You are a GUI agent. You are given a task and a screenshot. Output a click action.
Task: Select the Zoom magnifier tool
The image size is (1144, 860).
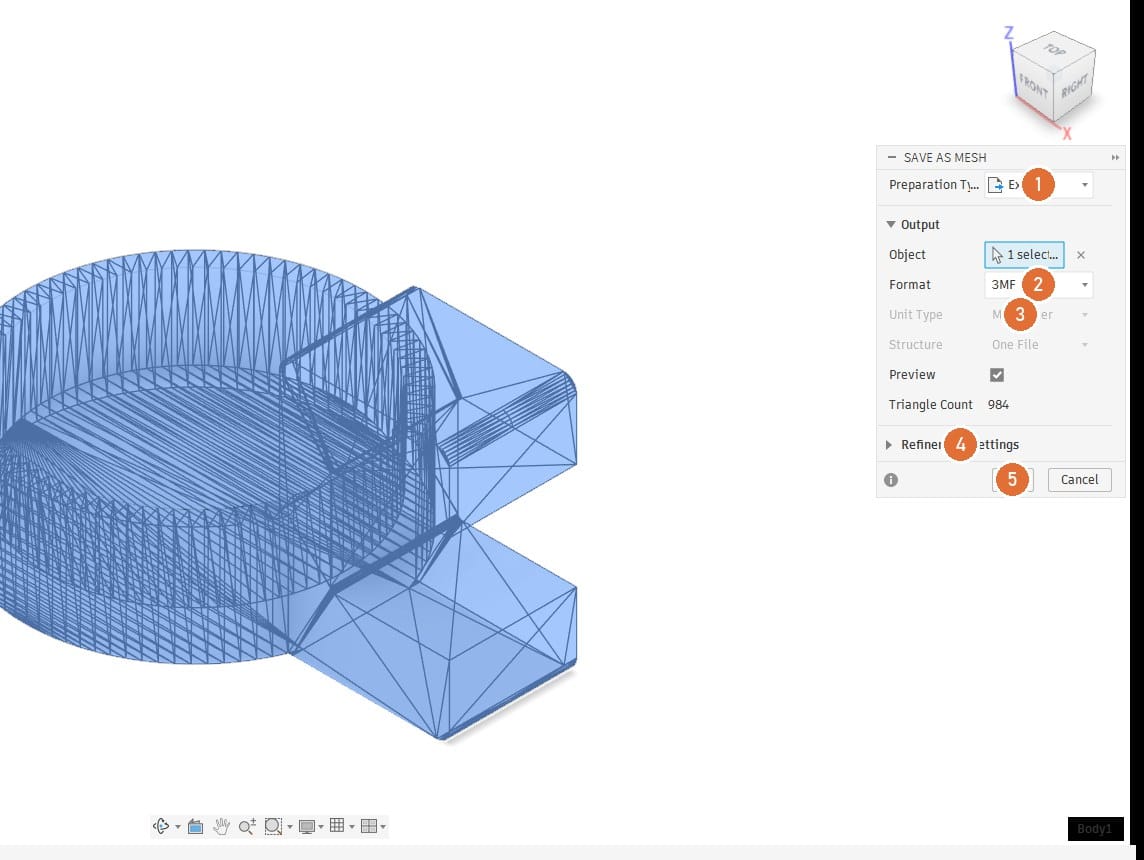247,826
